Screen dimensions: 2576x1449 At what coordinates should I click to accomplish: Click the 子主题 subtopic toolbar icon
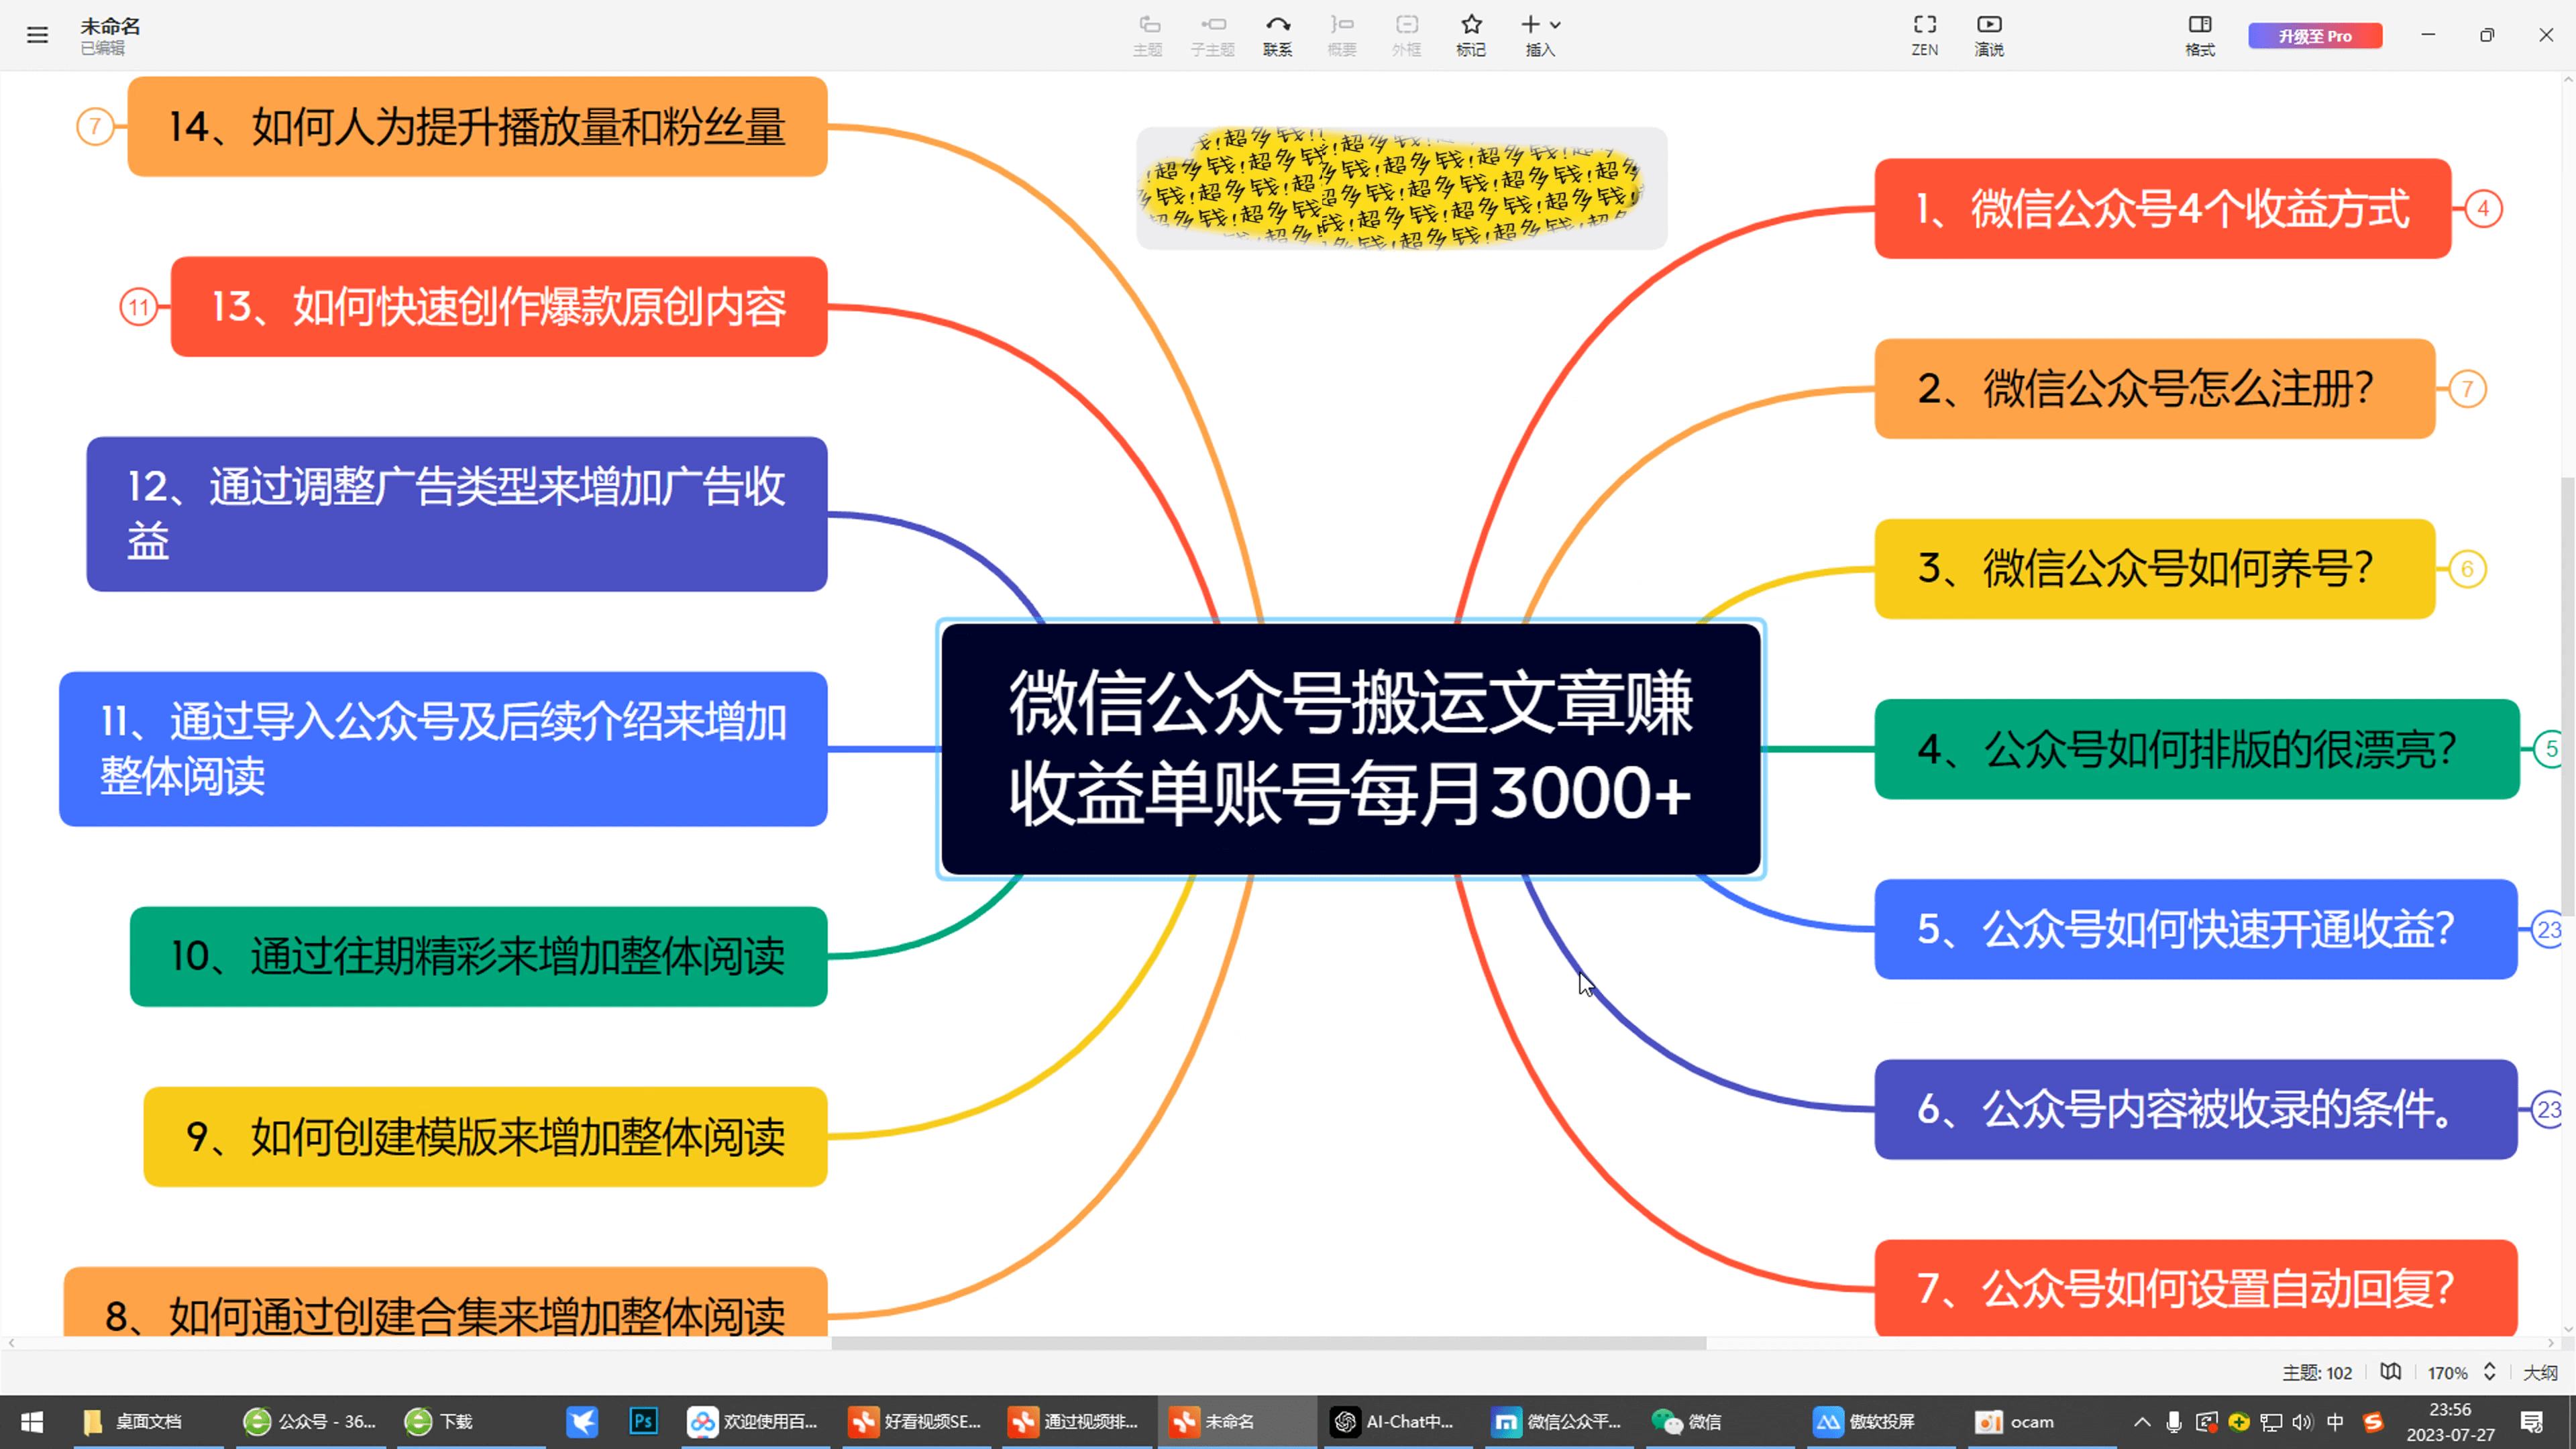[1213, 35]
